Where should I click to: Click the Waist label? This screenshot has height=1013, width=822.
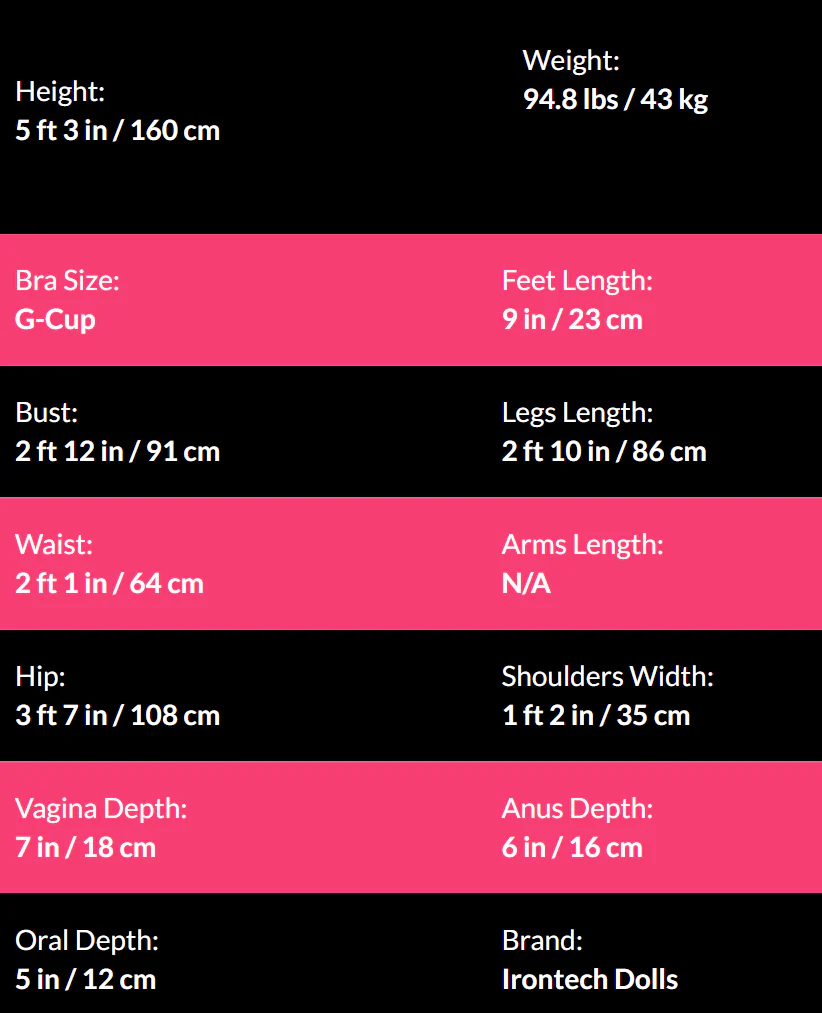click(54, 545)
